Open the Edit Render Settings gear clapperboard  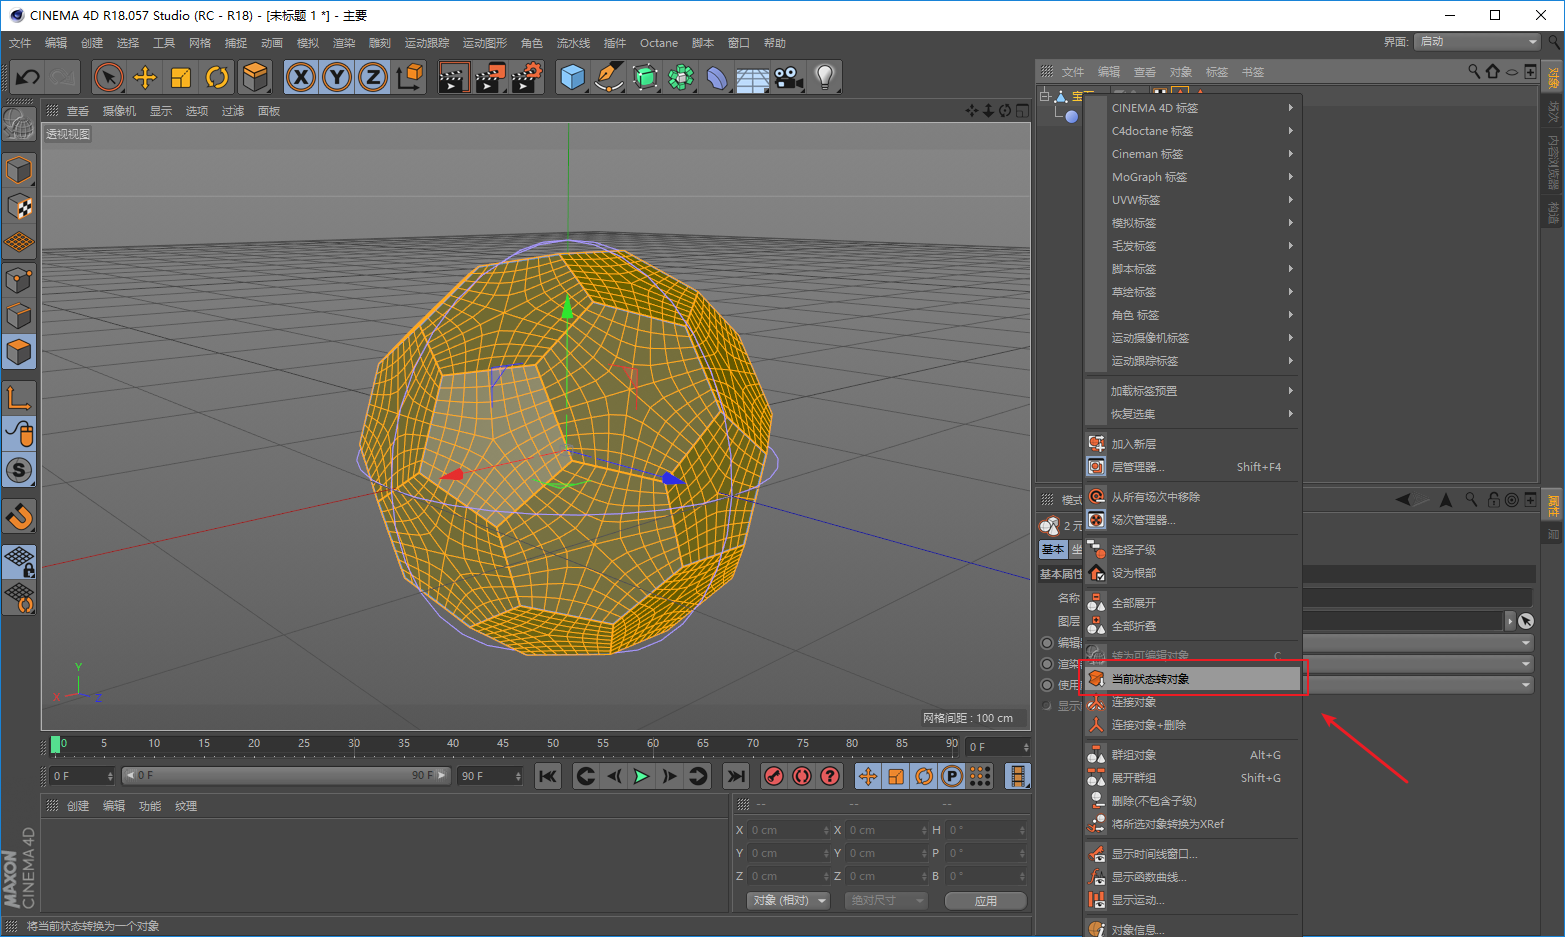click(526, 77)
